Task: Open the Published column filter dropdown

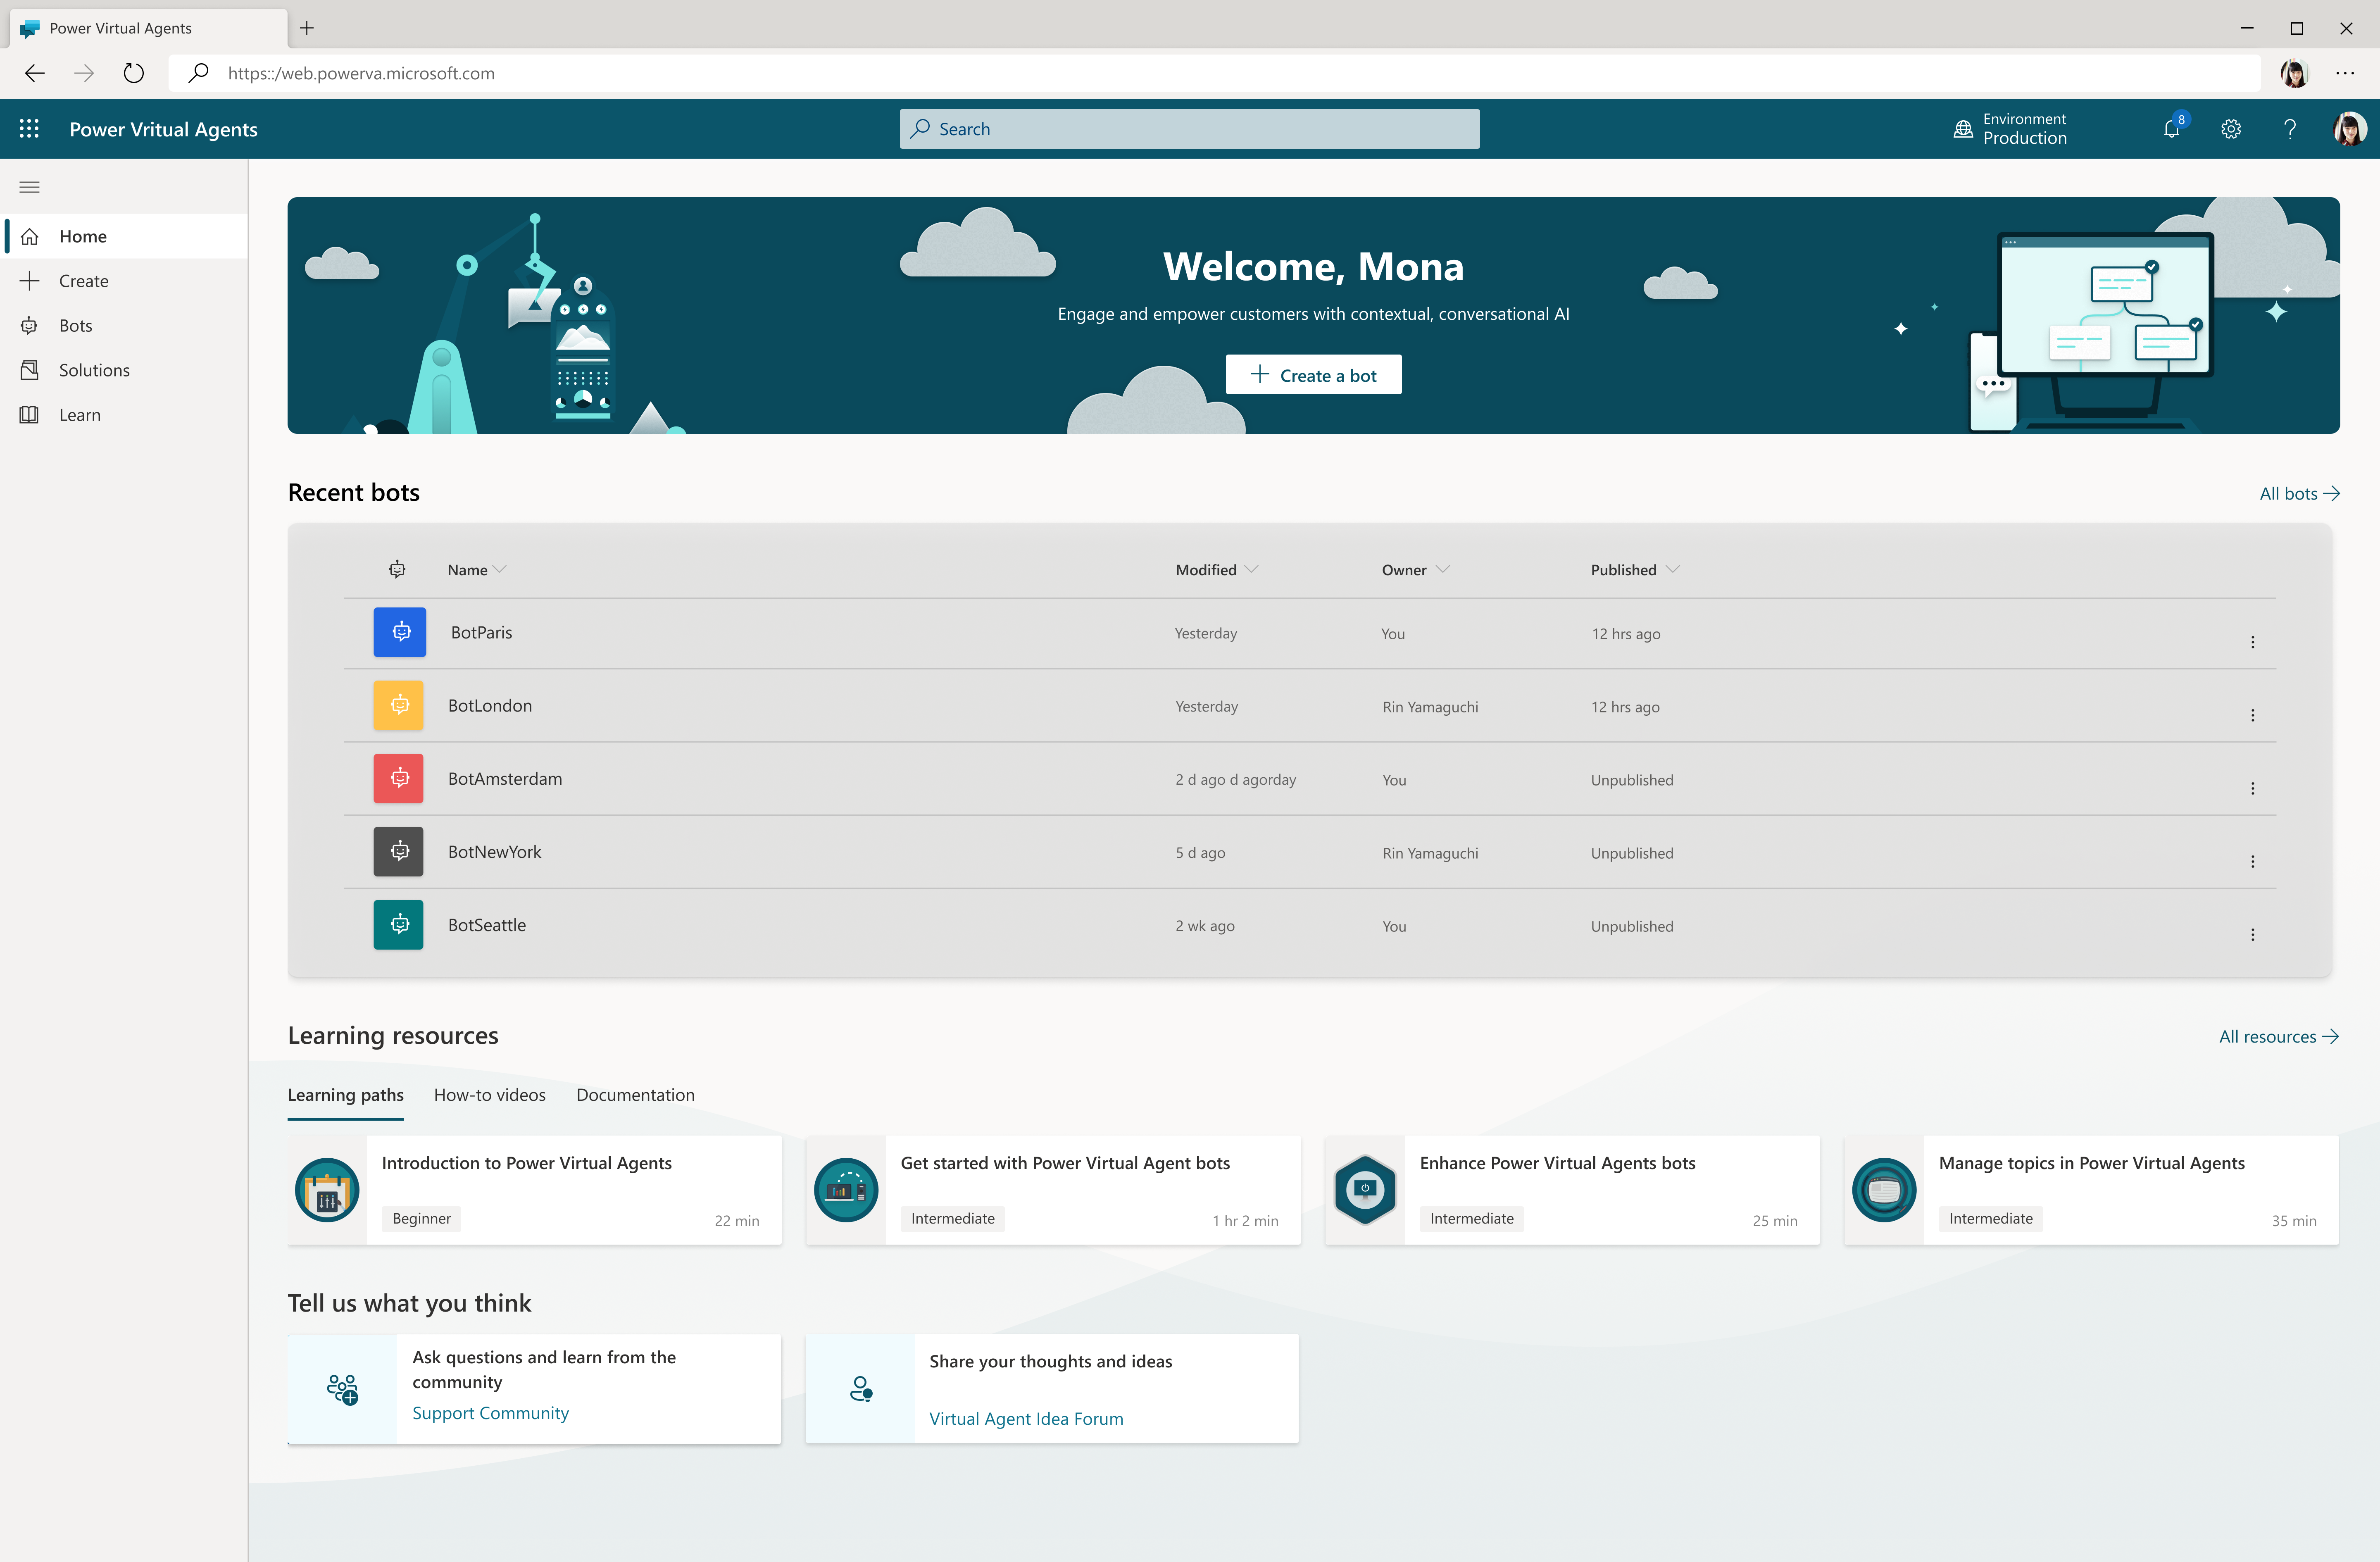Action: pyautogui.click(x=1673, y=570)
